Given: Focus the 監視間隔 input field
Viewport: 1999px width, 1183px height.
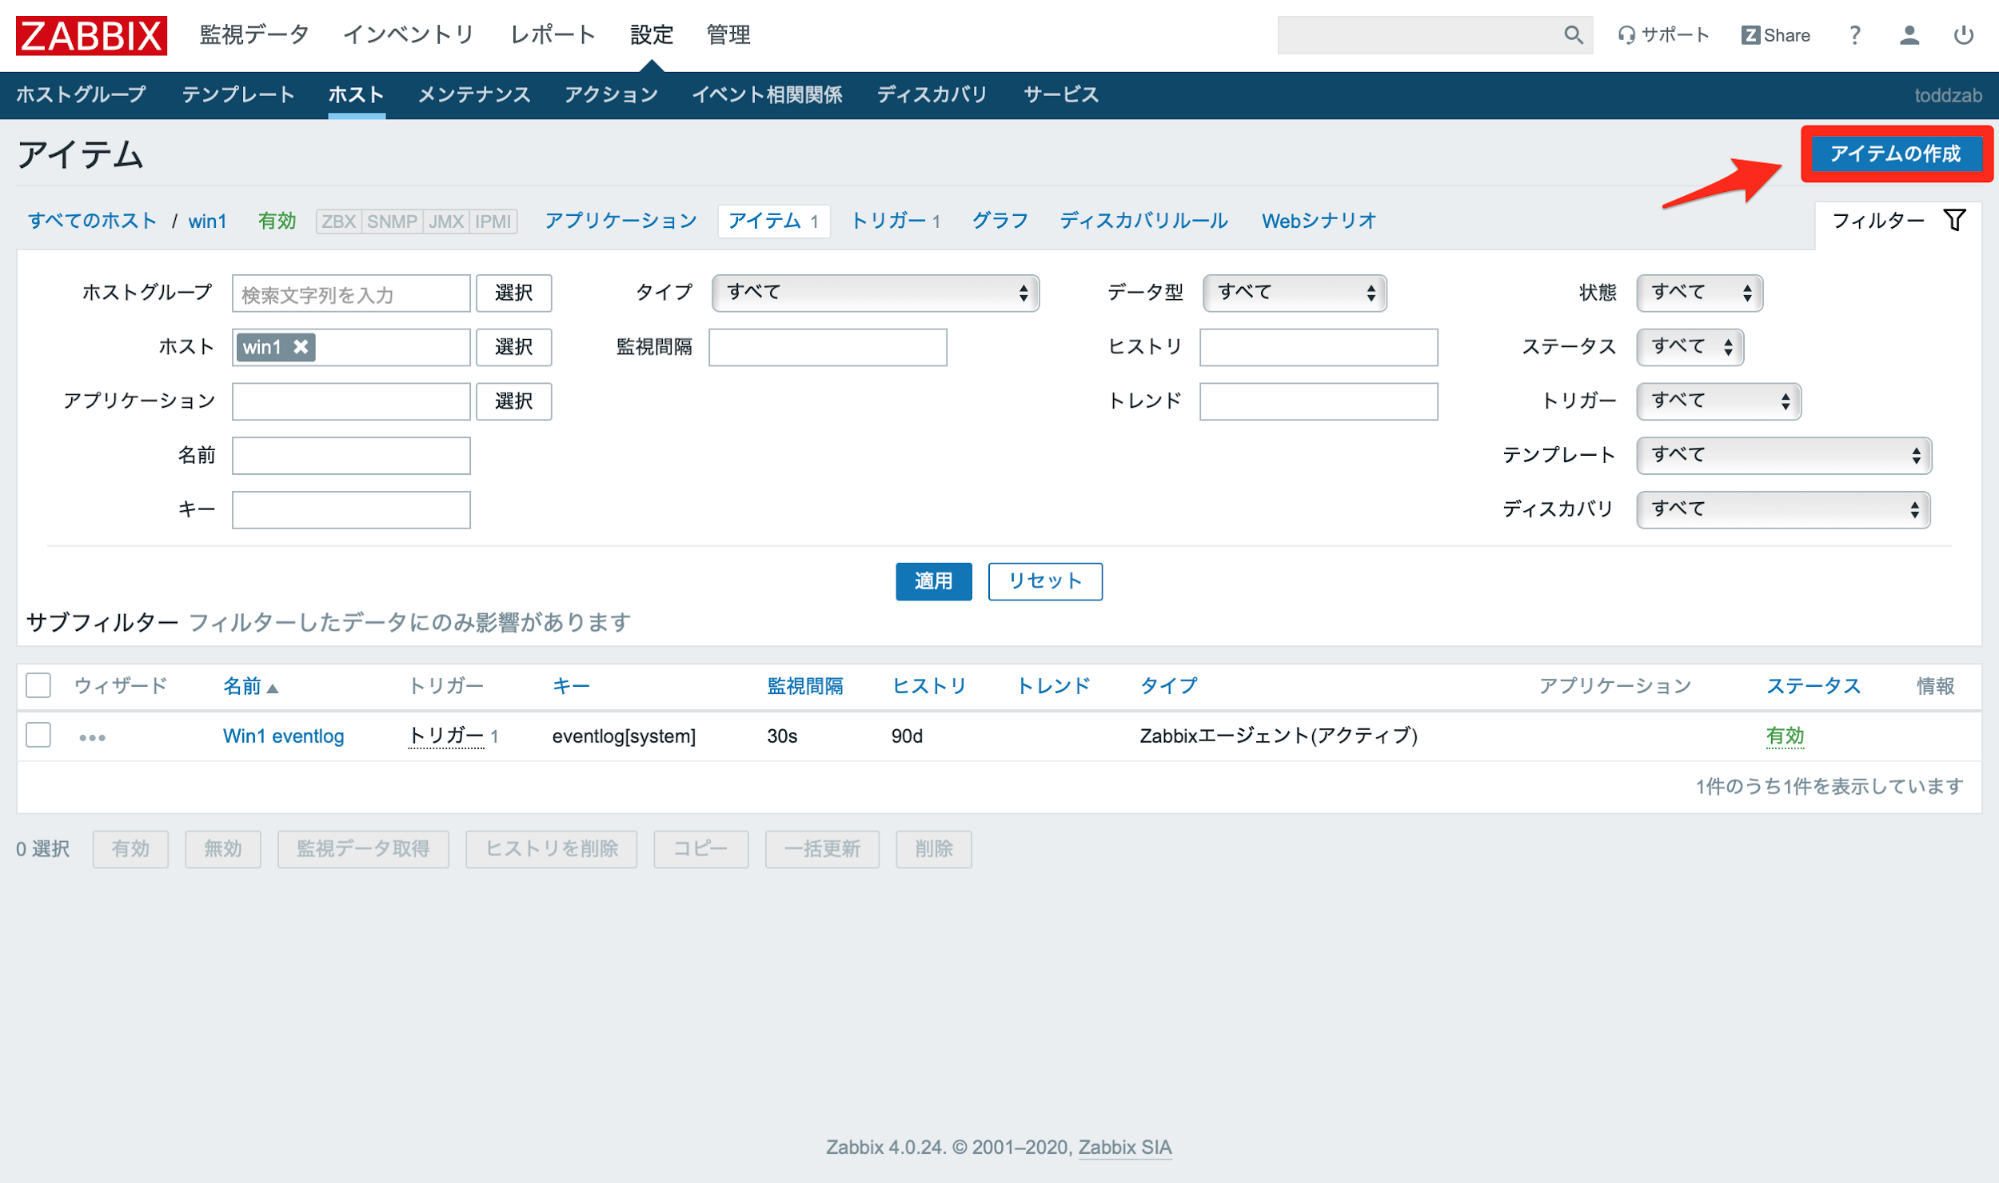Looking at the screenshot, I should 828,347.
